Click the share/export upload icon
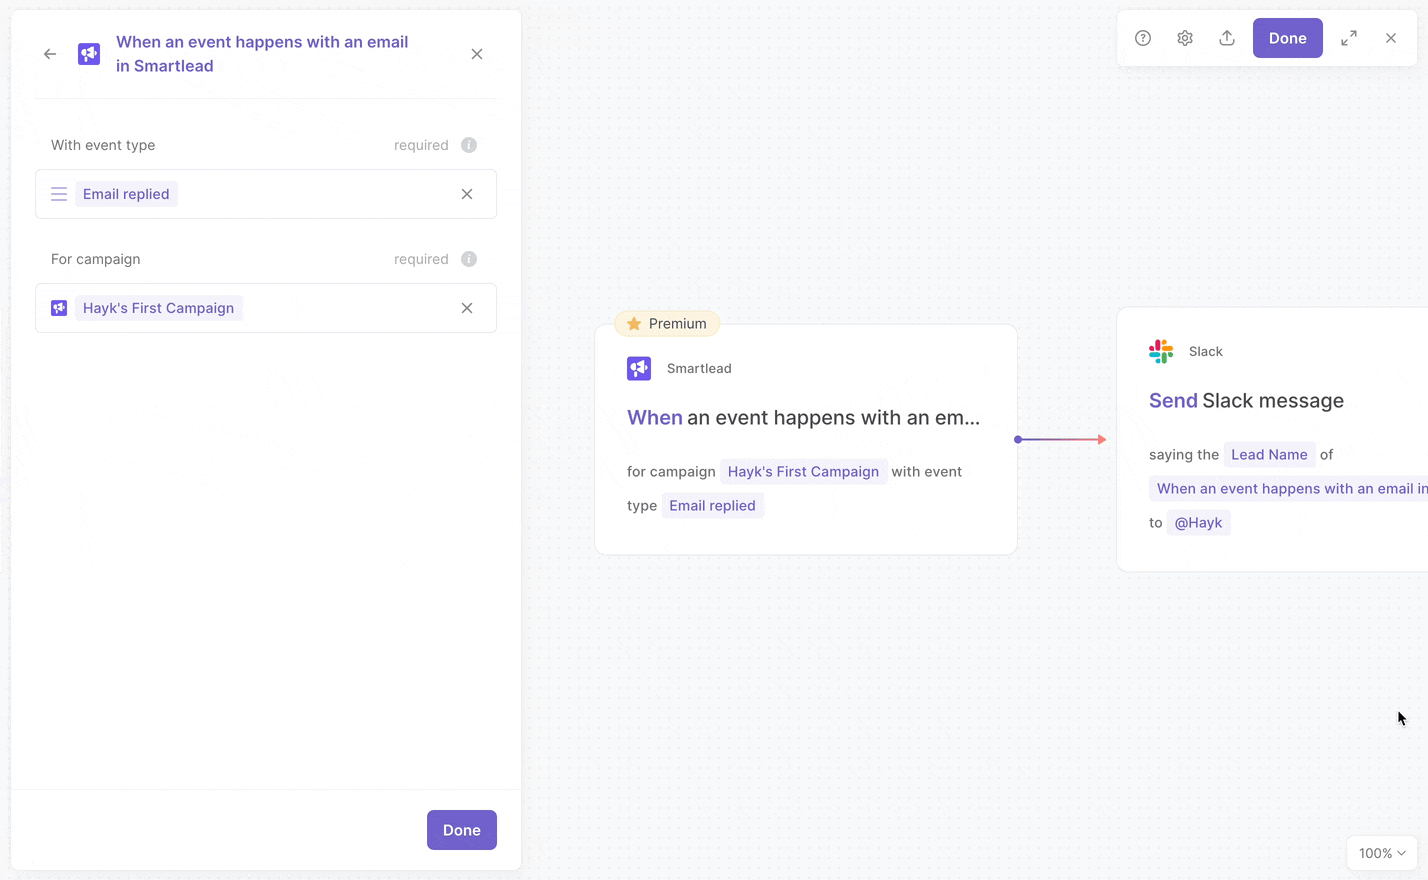1428x880 pixels. (x=1227, y=38)
